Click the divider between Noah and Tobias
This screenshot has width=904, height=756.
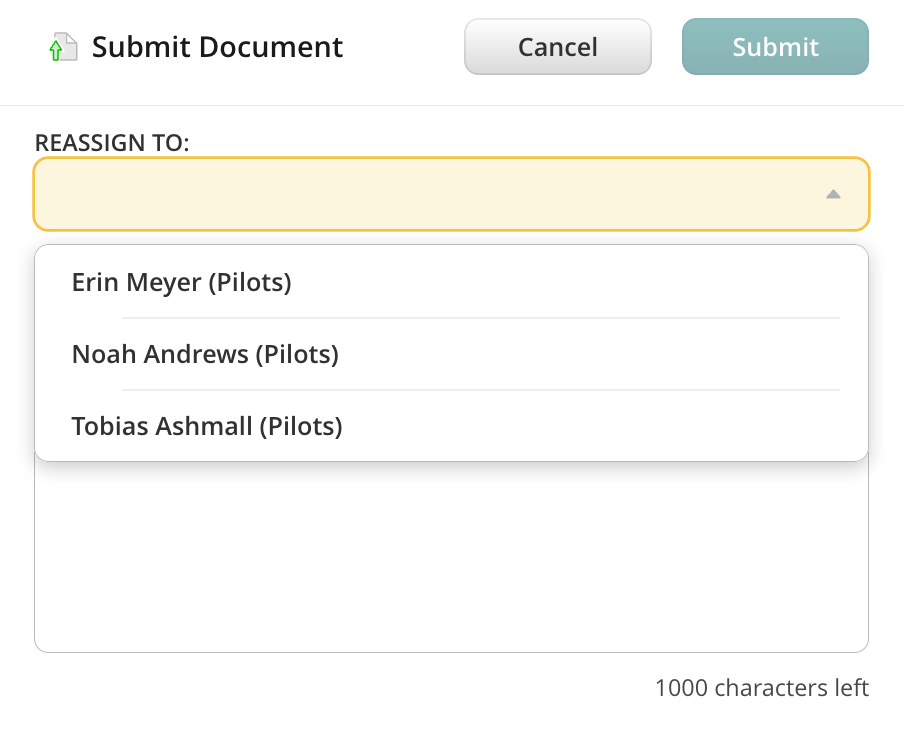coord(480,390)
